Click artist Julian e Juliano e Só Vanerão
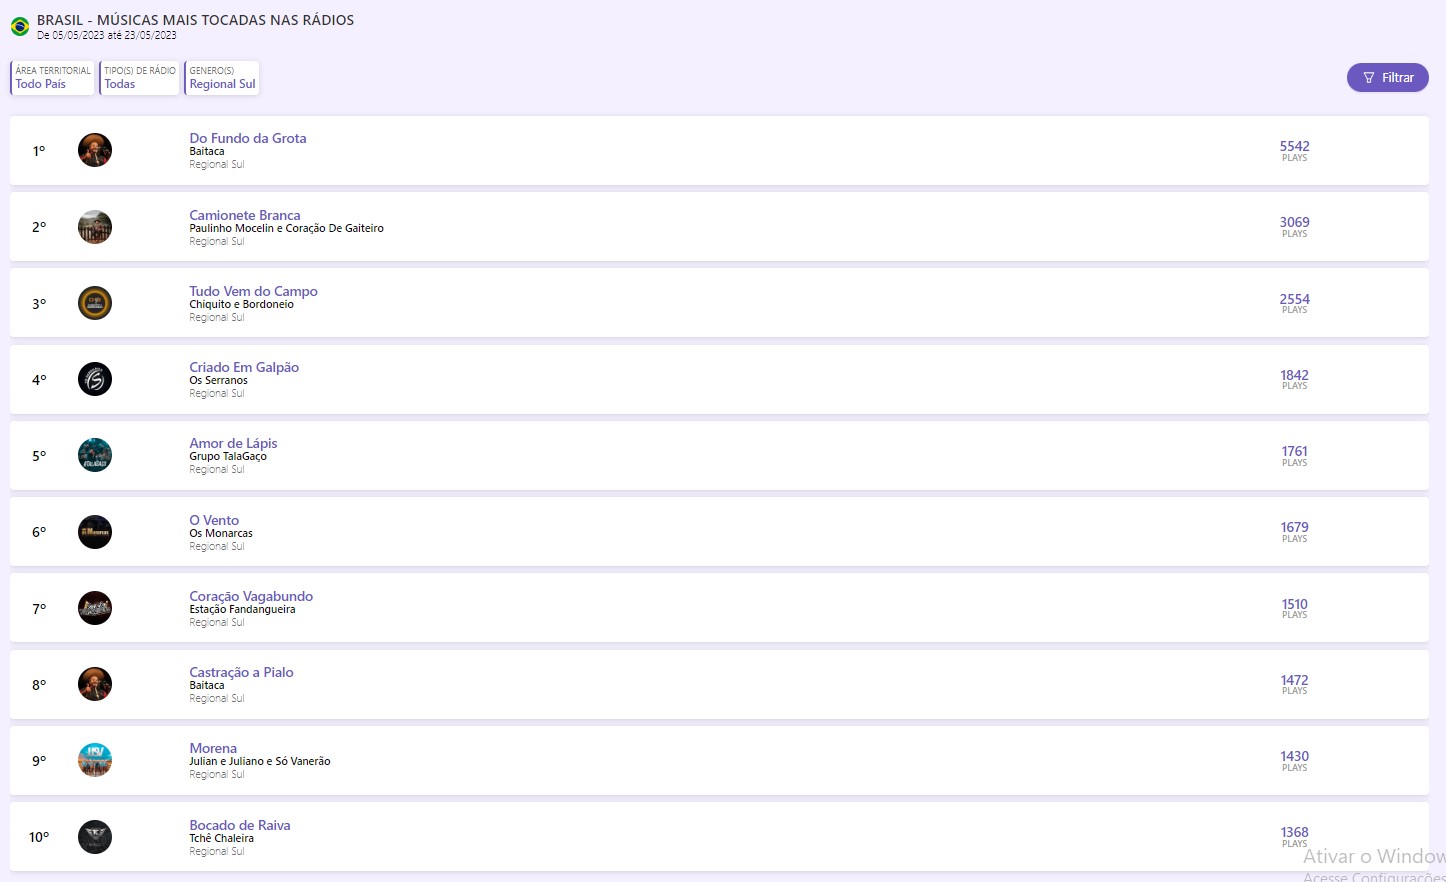 260,761
